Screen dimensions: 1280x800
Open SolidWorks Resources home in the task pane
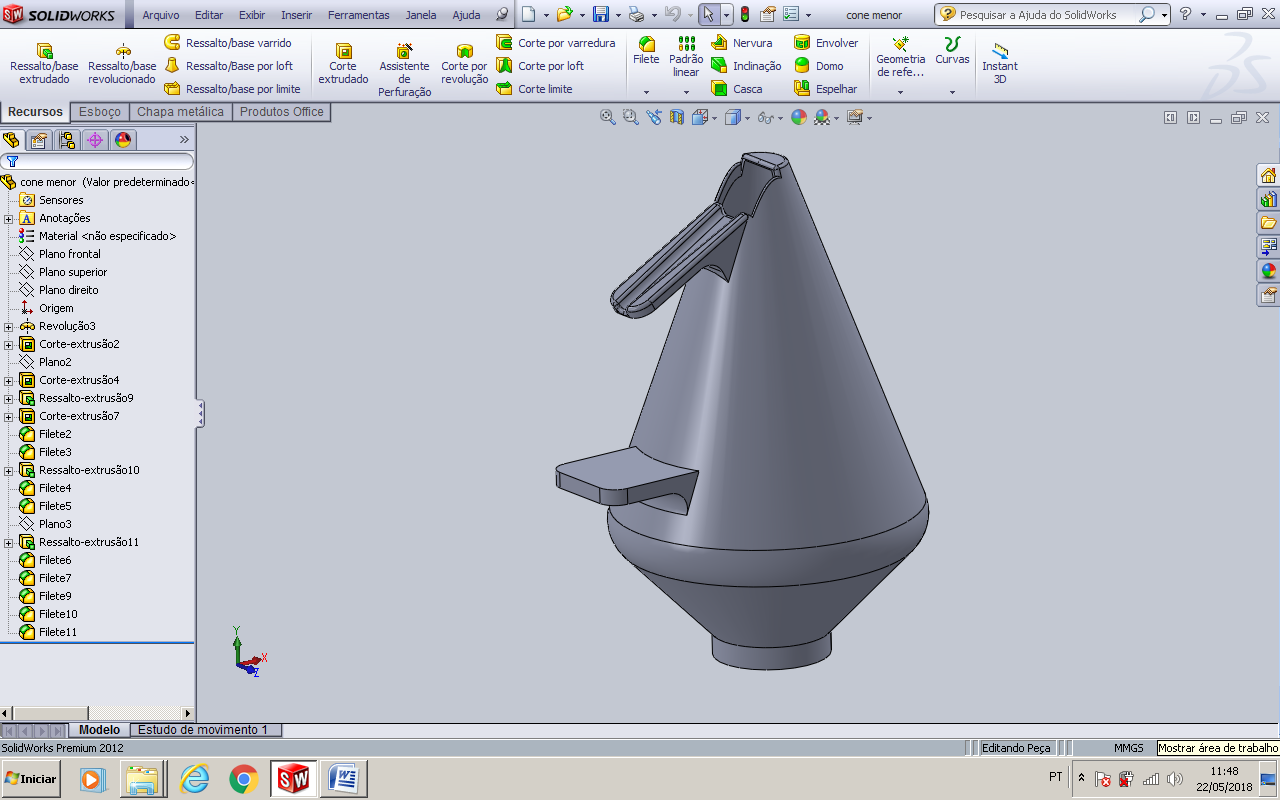[x=1268, y=175]
